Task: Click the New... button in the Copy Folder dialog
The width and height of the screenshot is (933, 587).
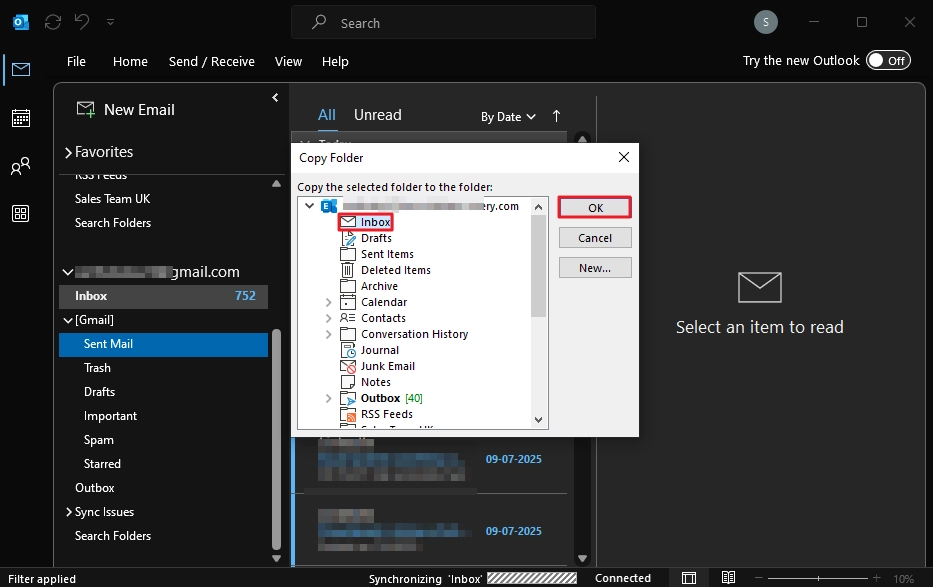Action: (x=594, y=267)
